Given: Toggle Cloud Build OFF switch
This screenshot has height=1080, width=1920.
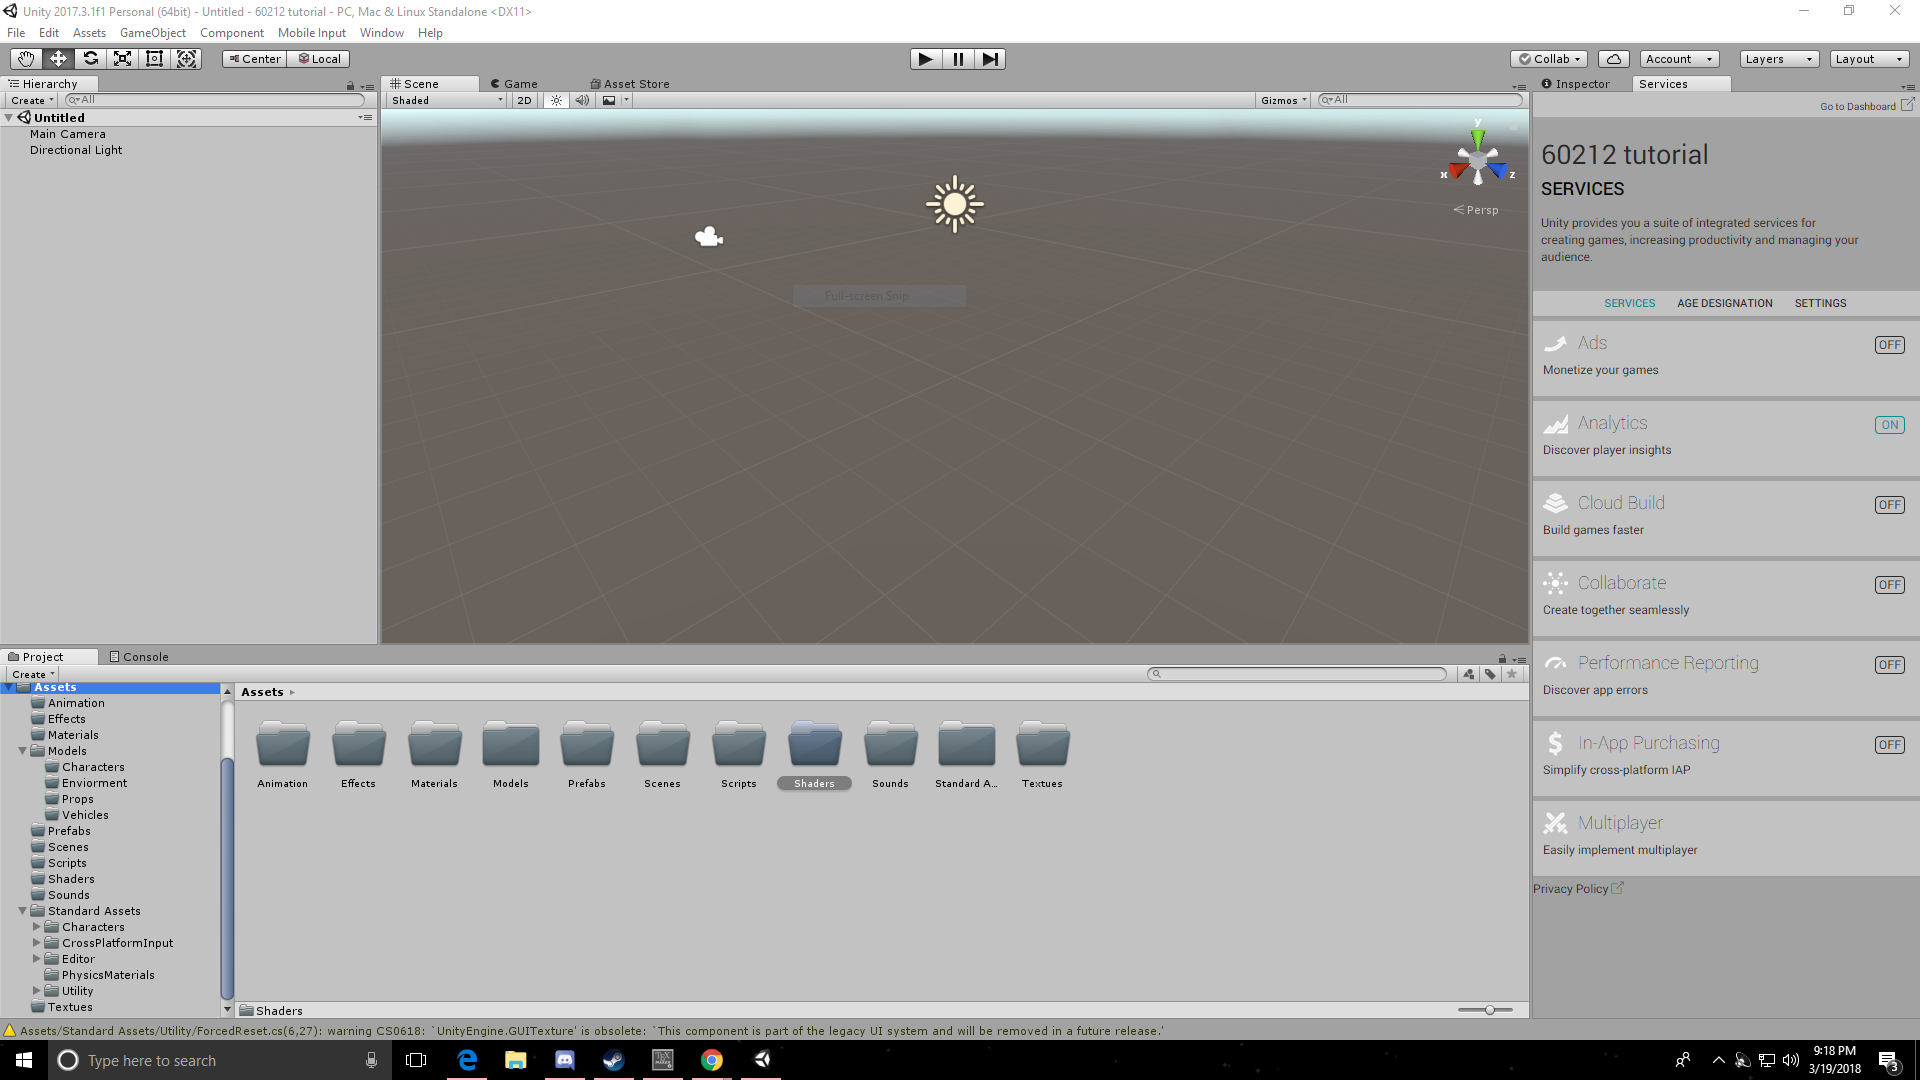Looking at the screenshot, I should [1889, 505].
